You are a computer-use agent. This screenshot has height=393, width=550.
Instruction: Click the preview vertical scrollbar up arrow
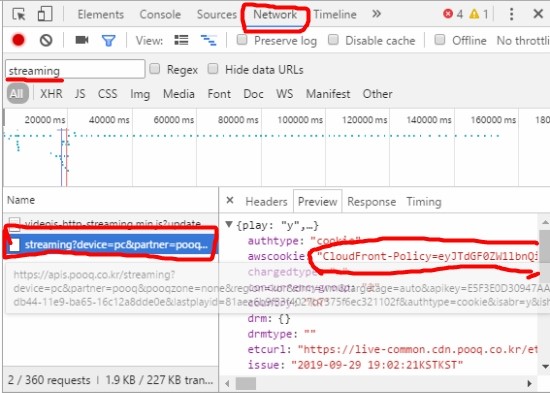tap(545, 222)
